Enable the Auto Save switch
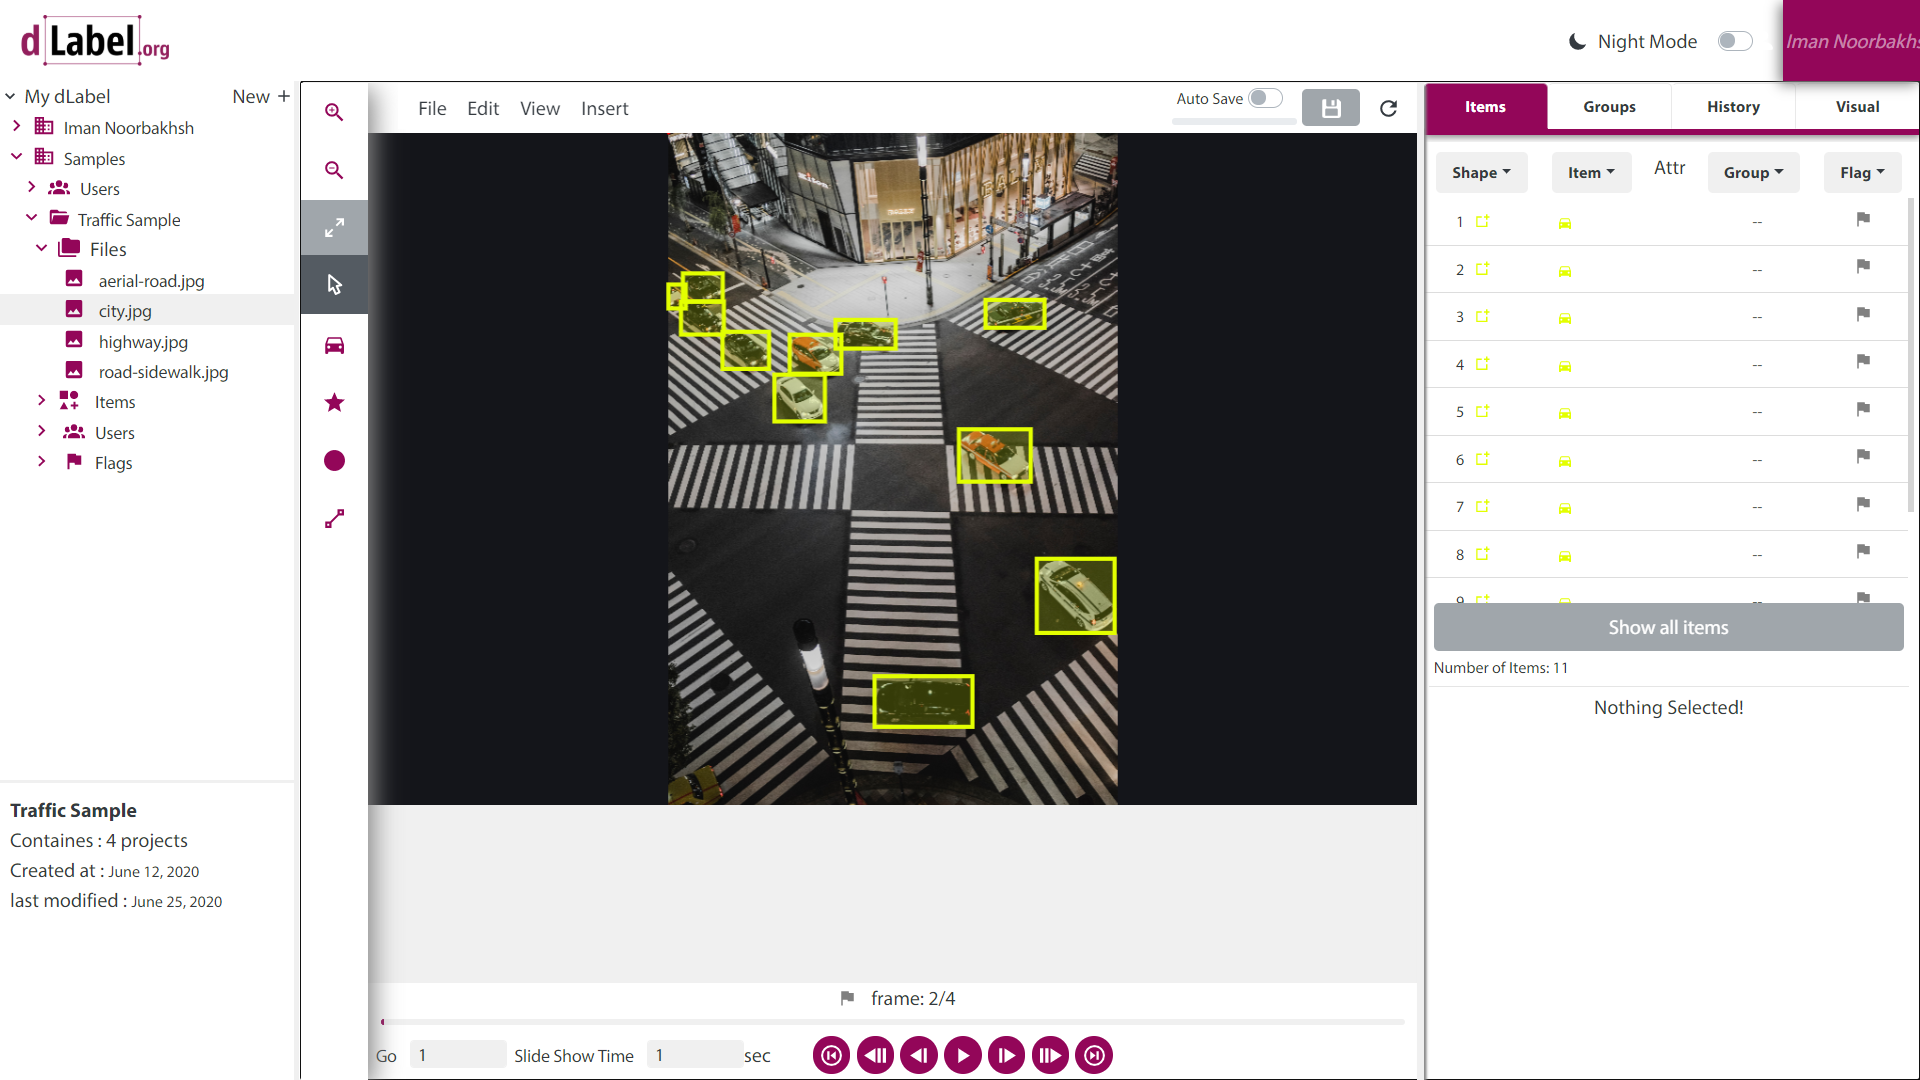 click(1265, 98)
